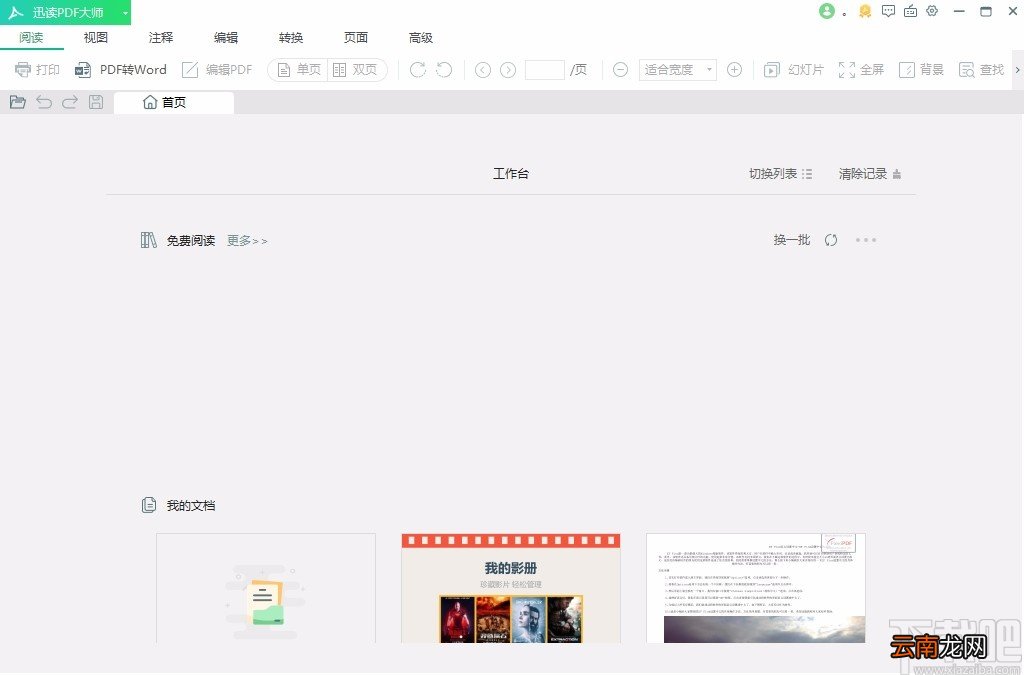
Task: Open the feedback message icon
Action: 888,11
